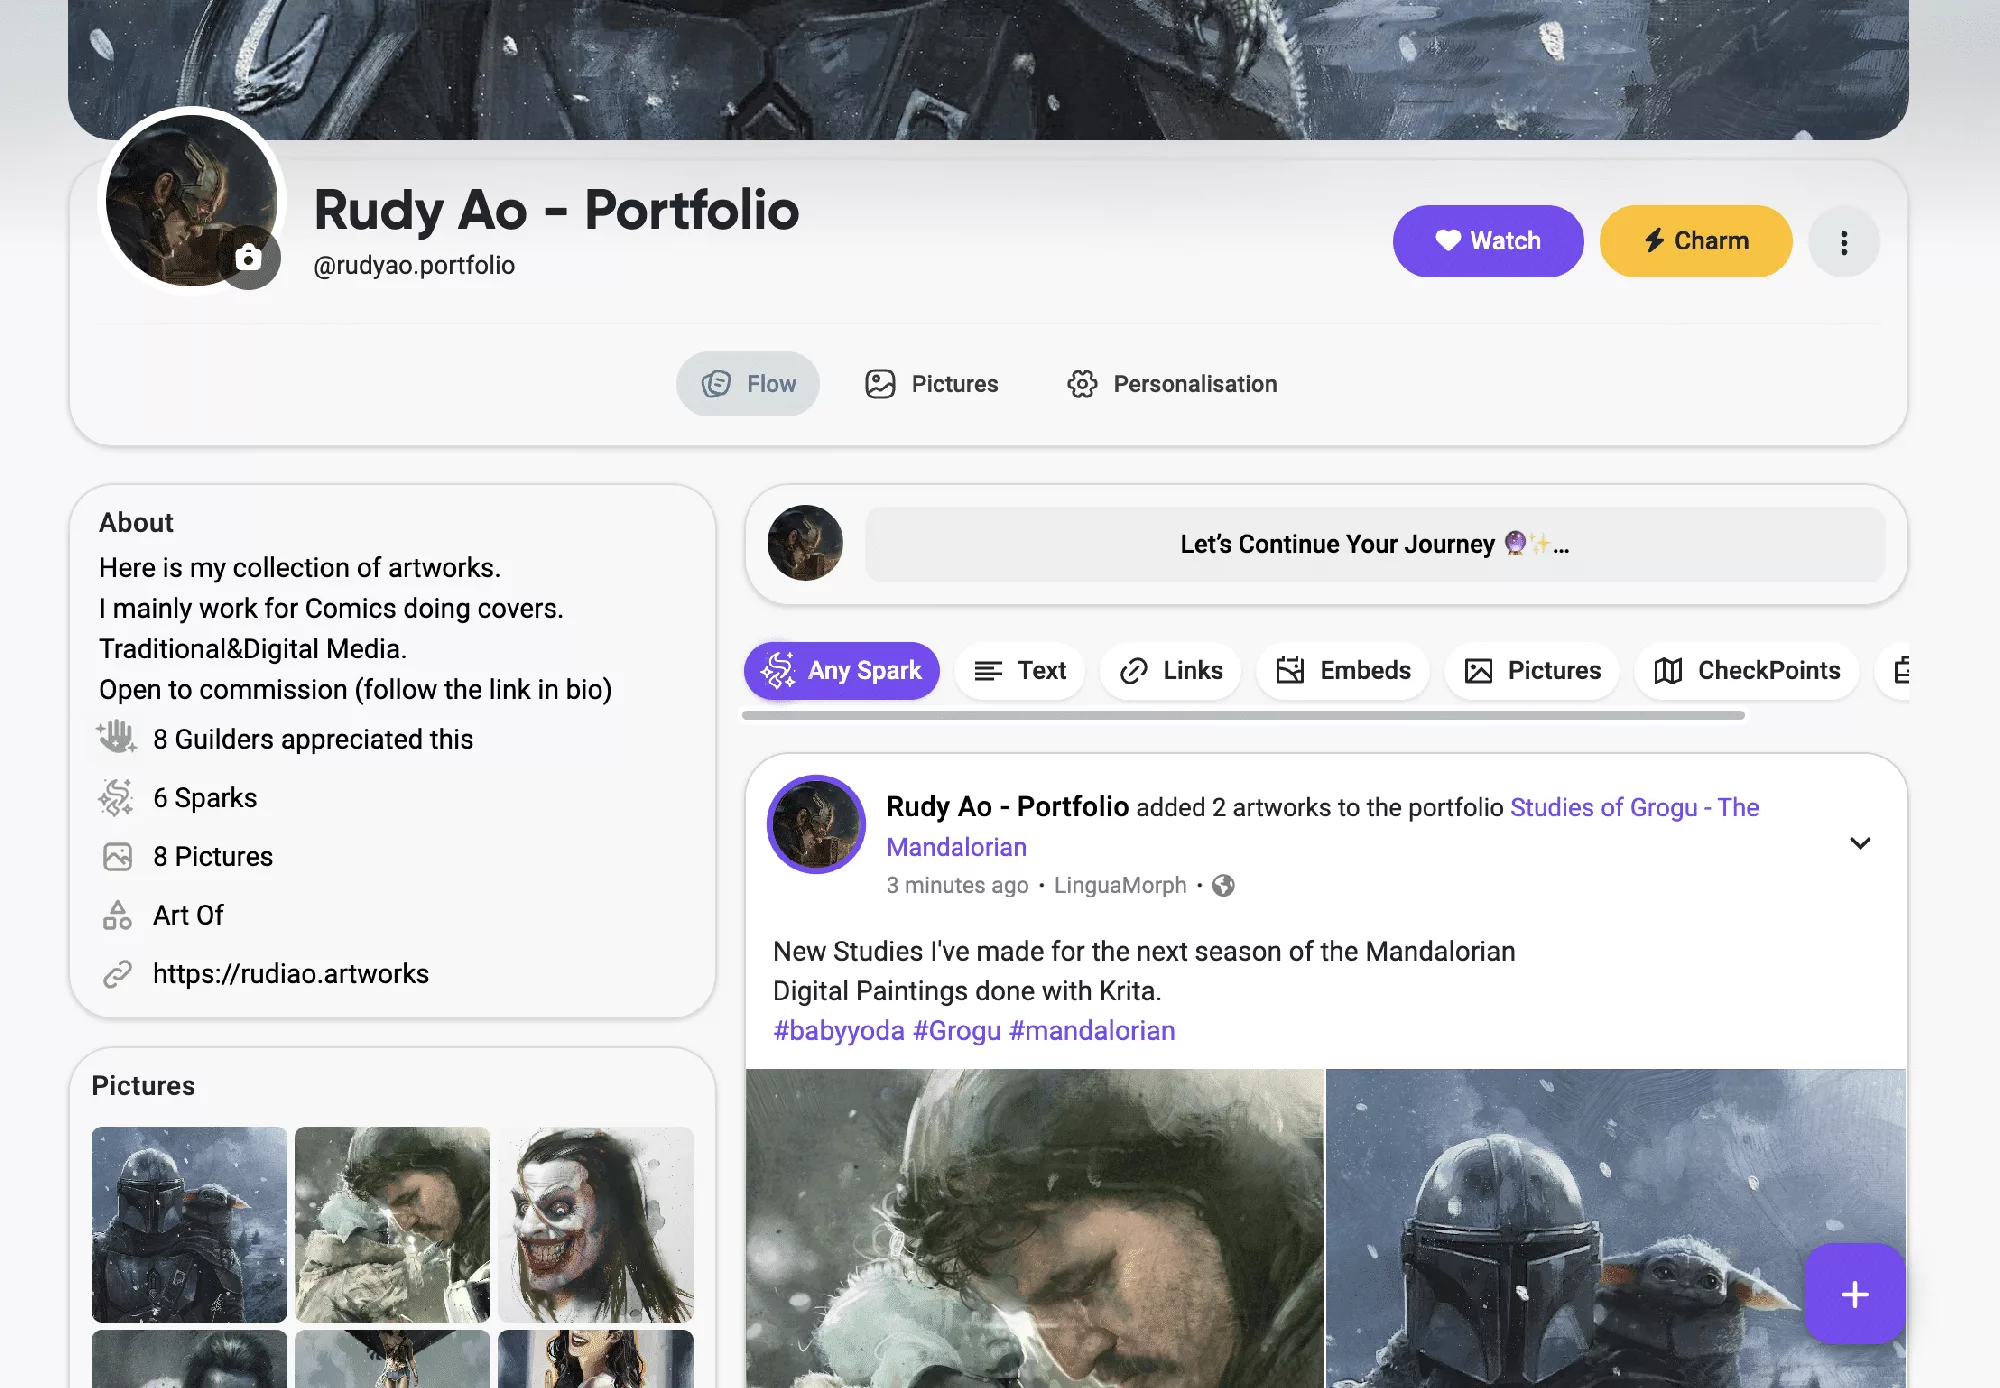Click the filter row horizontal scrollbar
Viewport: 2000px width, 1388px height.
click(x=1243, y=716)
